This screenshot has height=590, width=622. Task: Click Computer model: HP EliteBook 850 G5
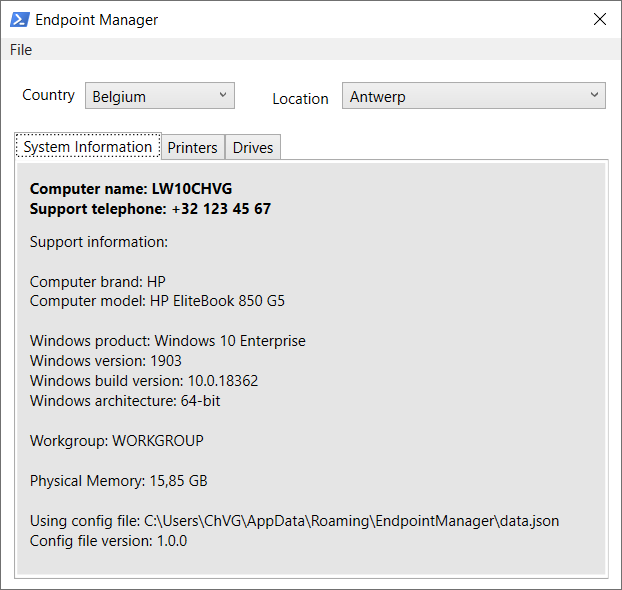click(x=157, y=301)
